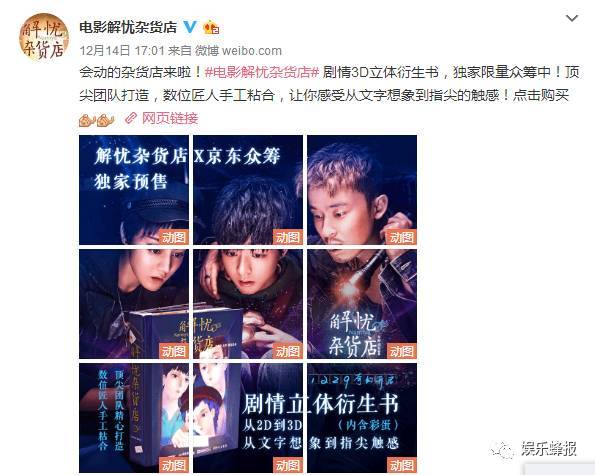Click the second pointing-hand emoji
The width and height of the screenshot is (595, 475).
(105, 120)
